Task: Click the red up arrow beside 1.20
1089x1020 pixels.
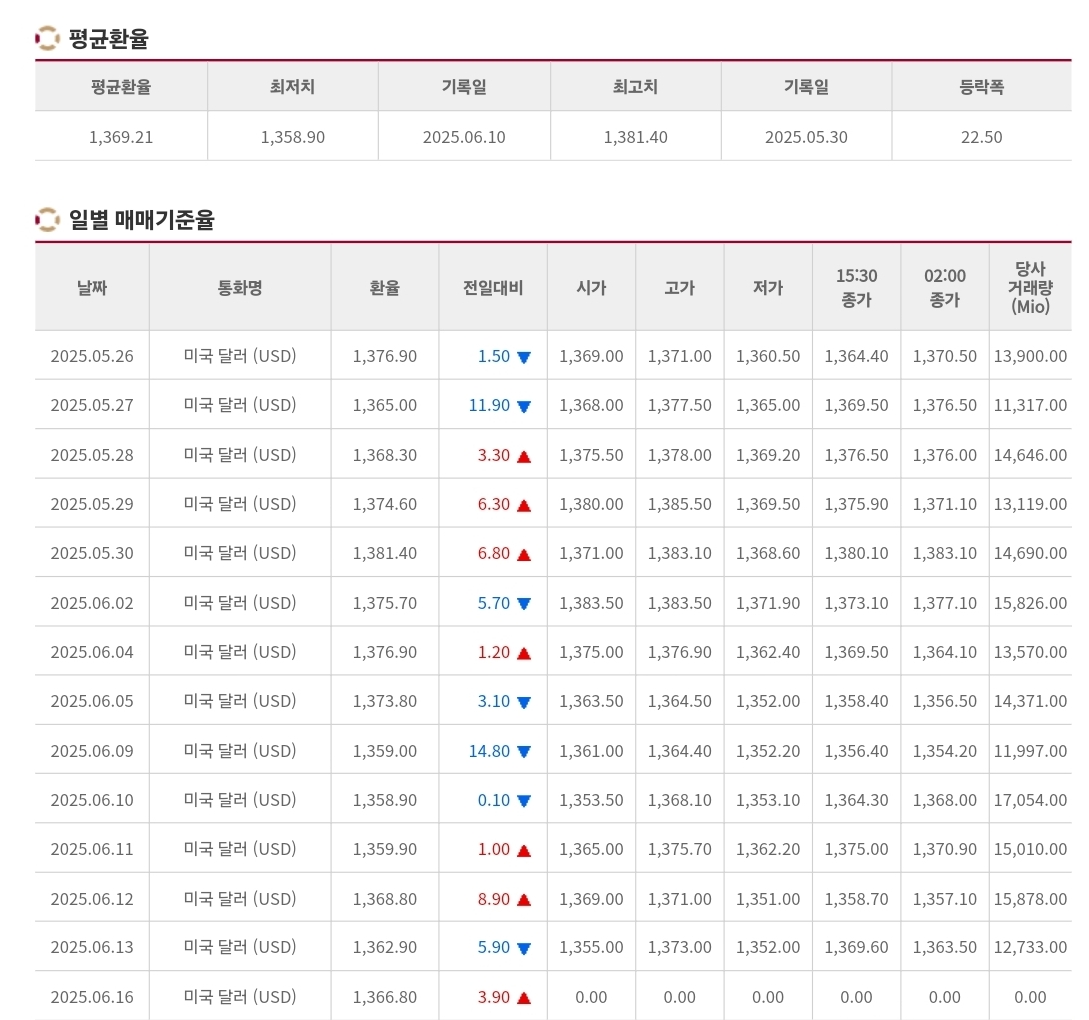Action: pyautogui.click(x=524, y=653)
